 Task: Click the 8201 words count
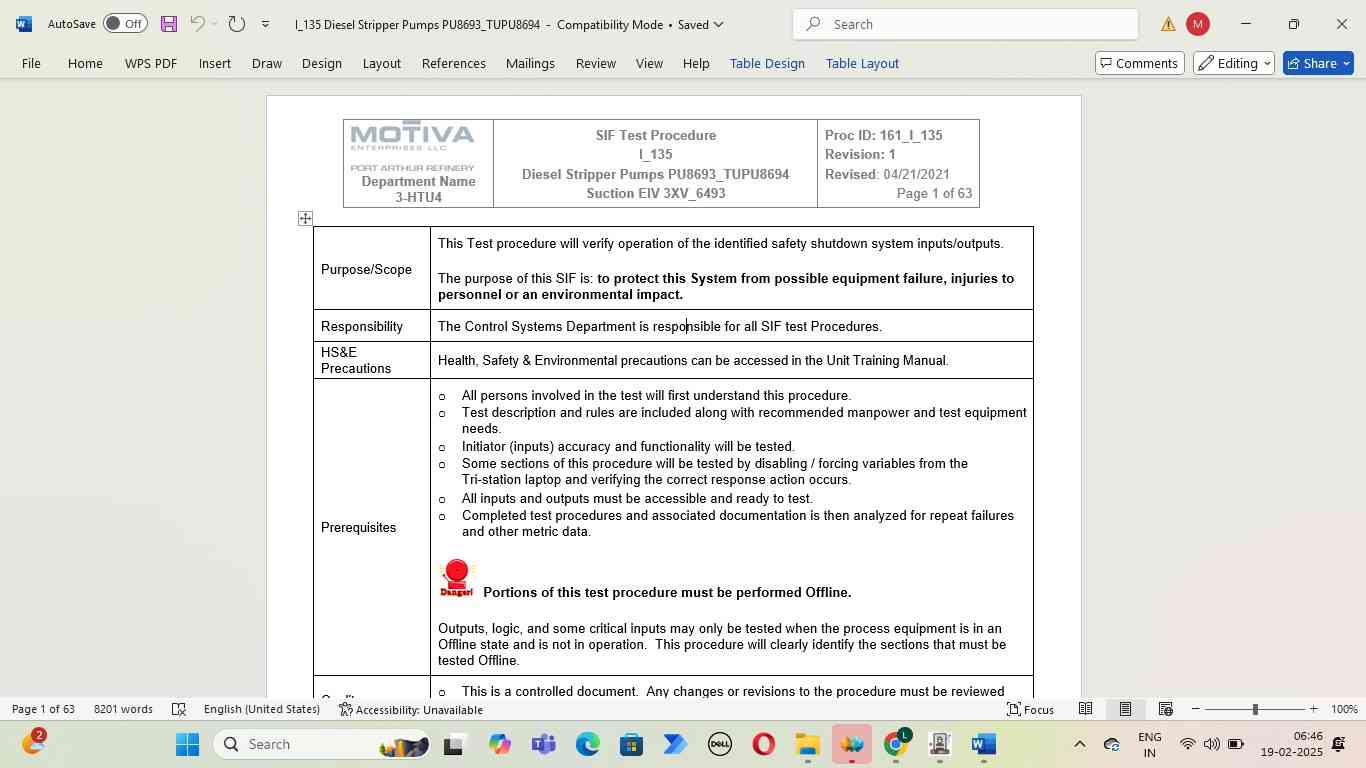pos(123,709)
